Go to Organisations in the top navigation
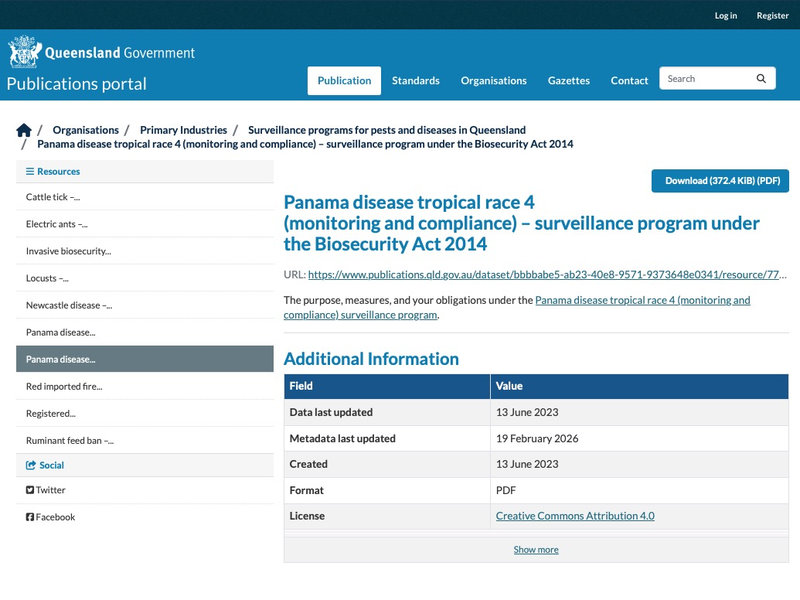Viewport: 800px width, 600px height. [x=493, y=81]
